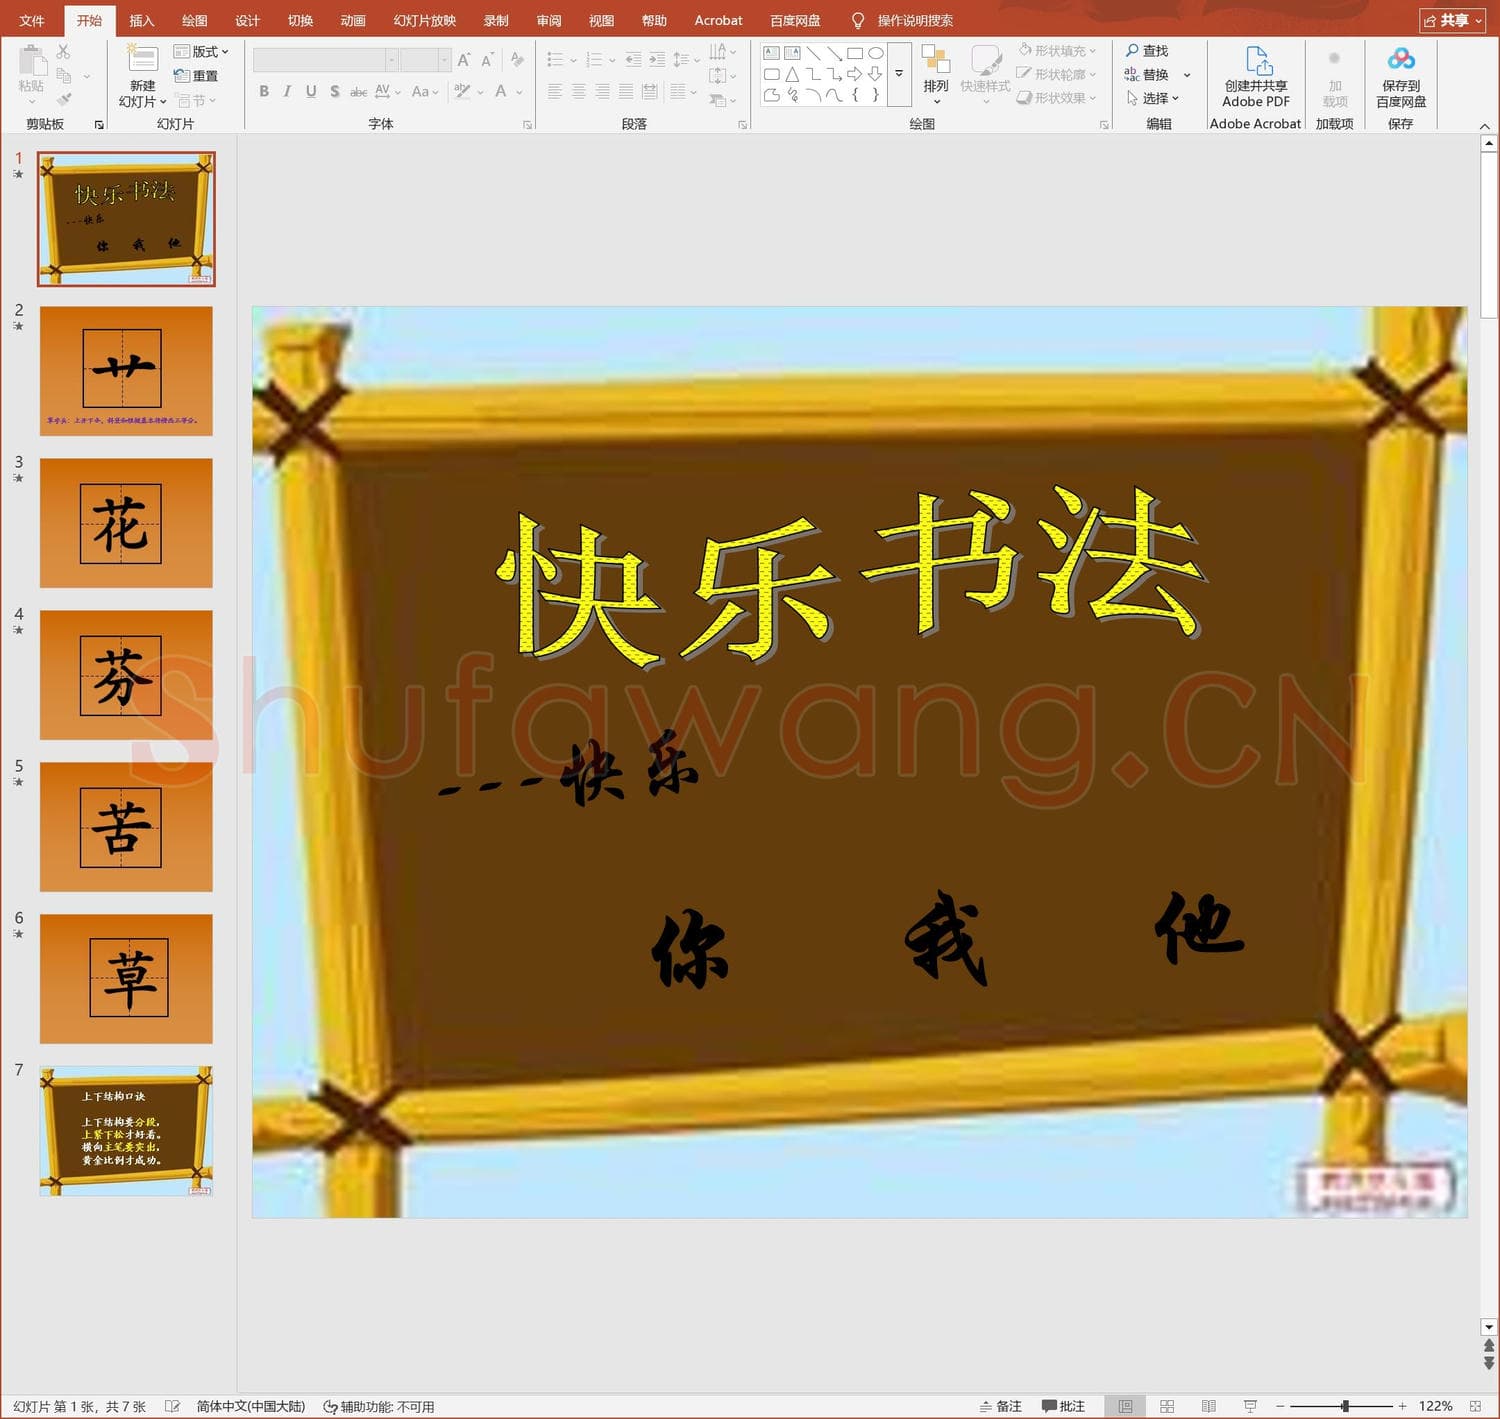
Task: Select slide 6 thumbnail with 草 character
Action: (x=126, y=979)
